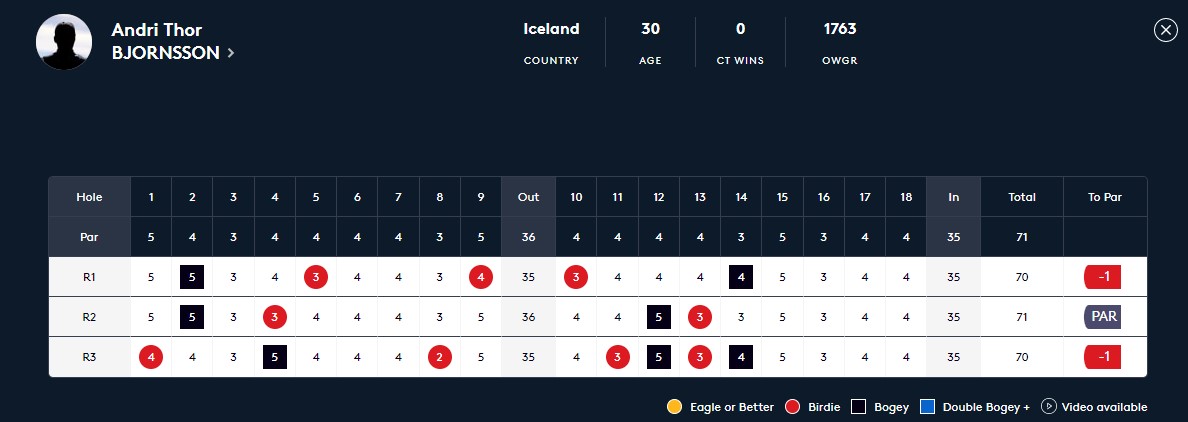Screen dimensions: 1188x422
Task: Open Andri Thor BJORNSSON name link
Action: pos(166,41)
